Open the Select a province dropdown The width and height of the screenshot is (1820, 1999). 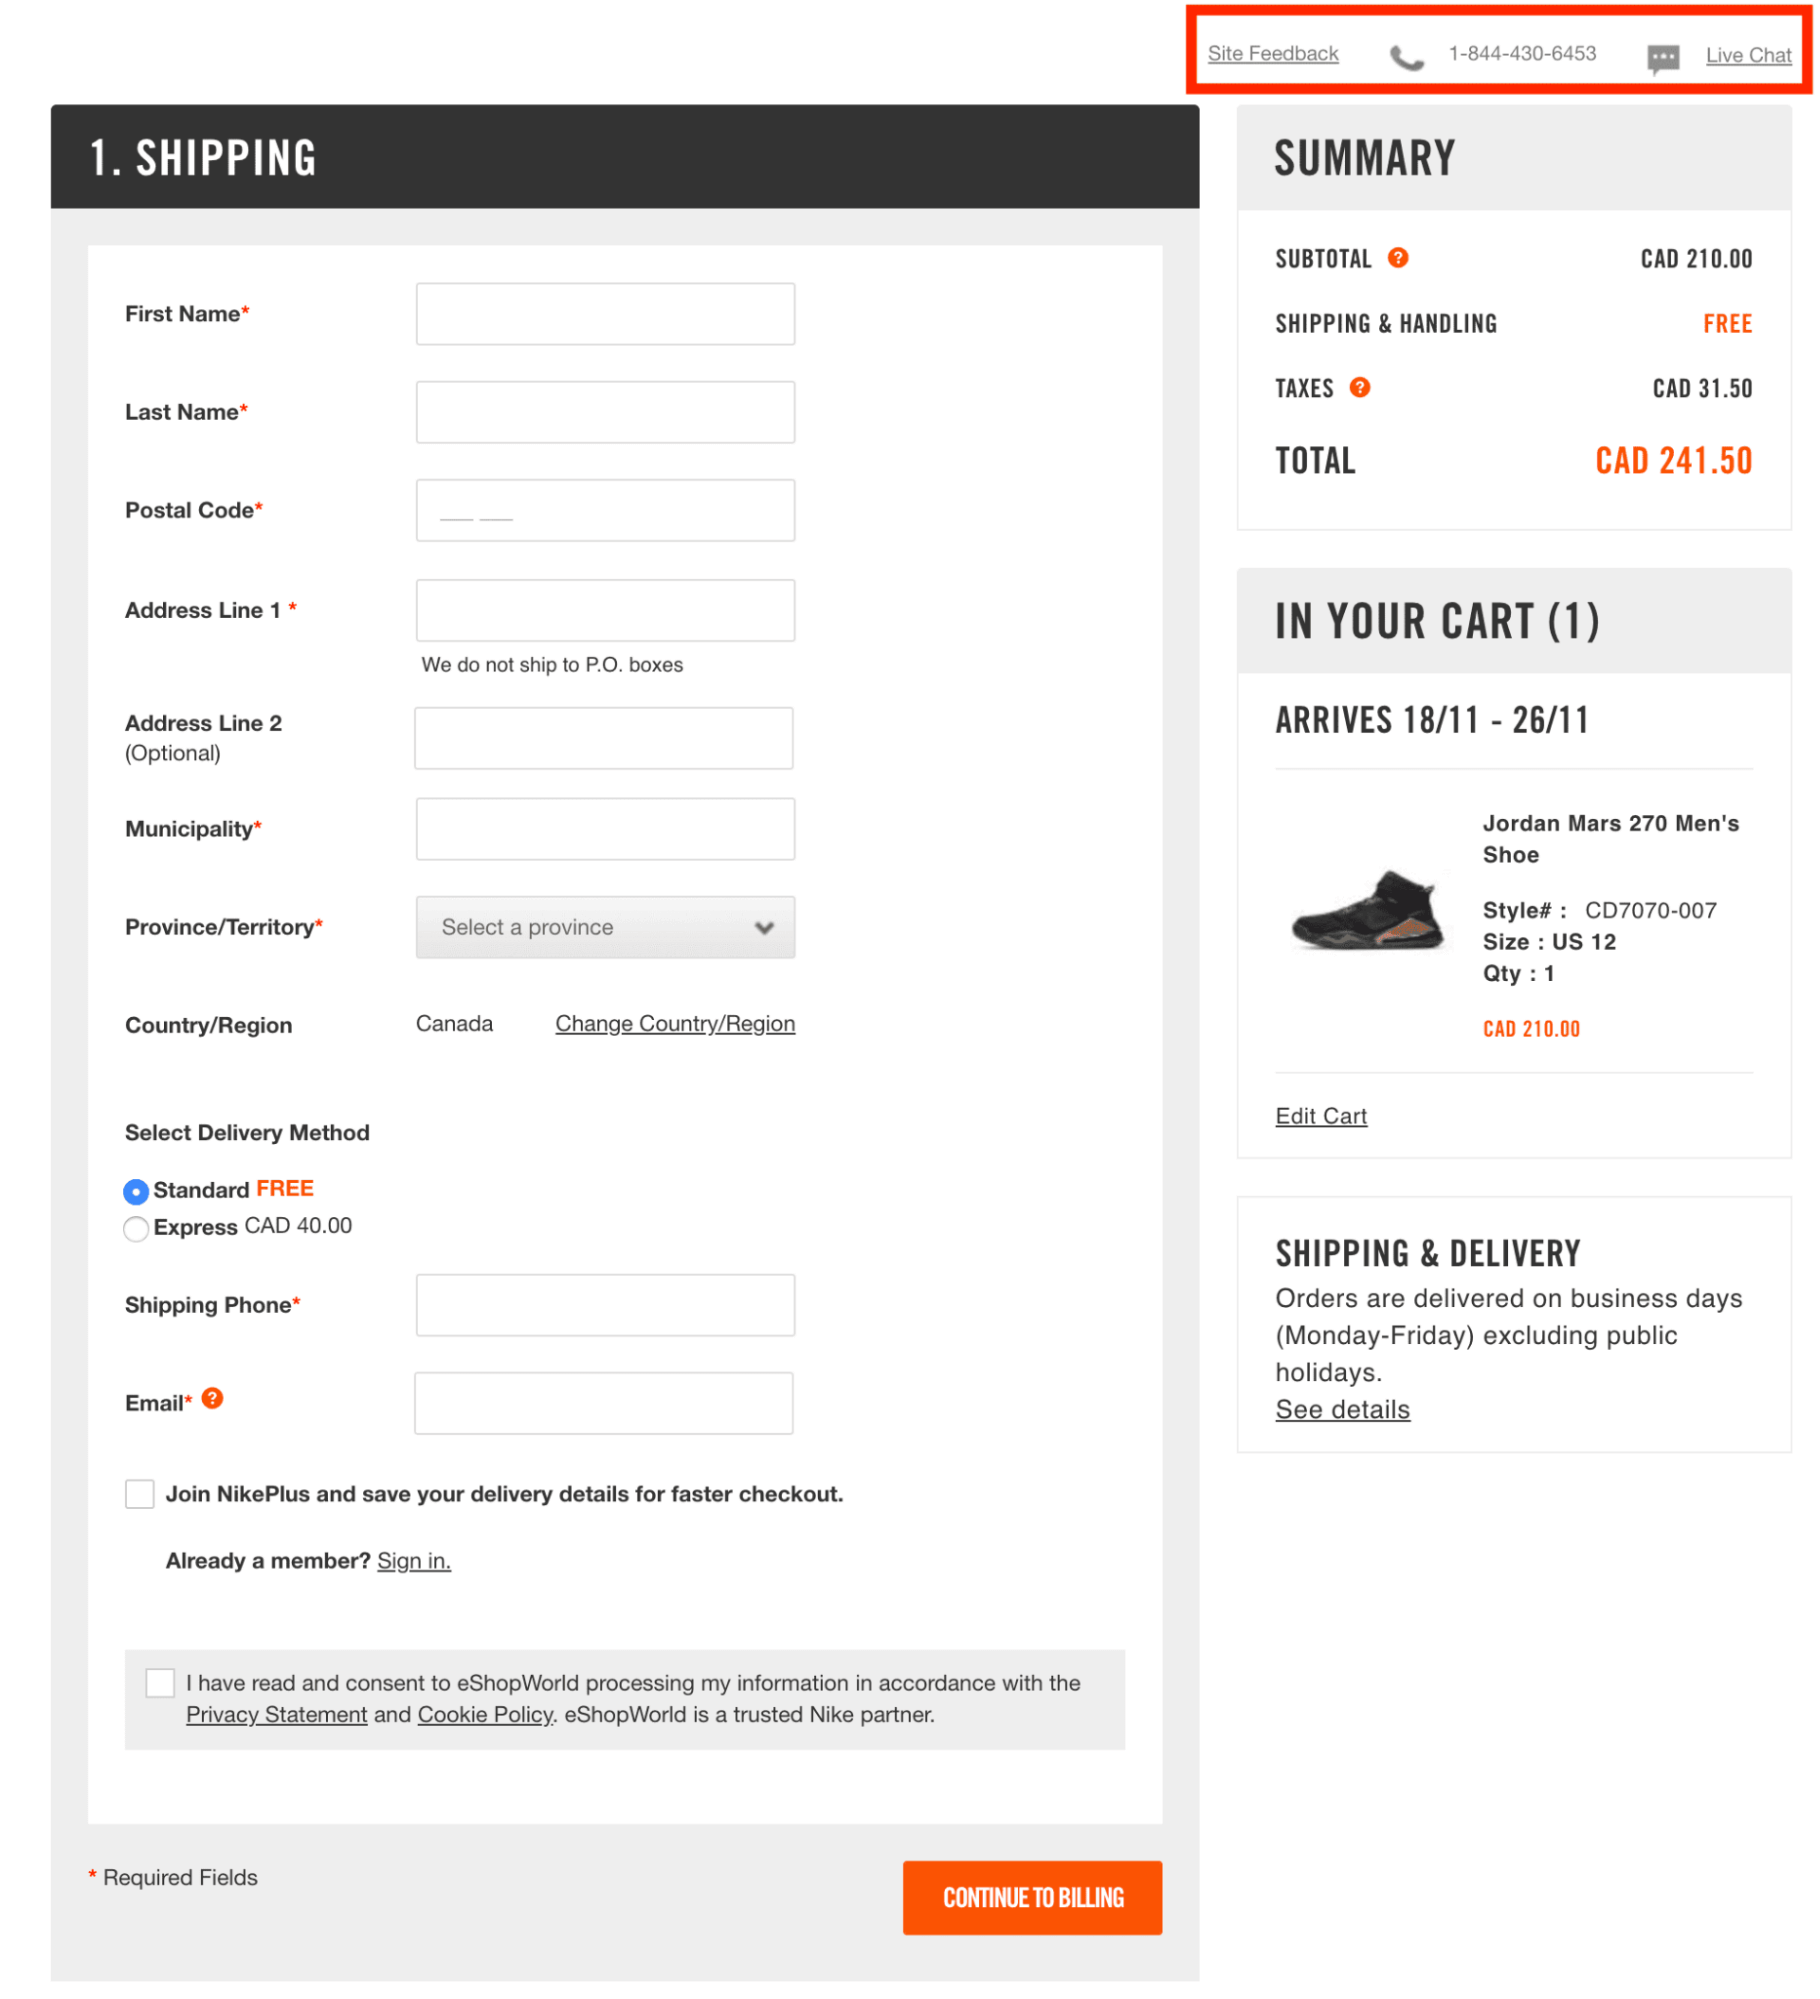[605, 927]
